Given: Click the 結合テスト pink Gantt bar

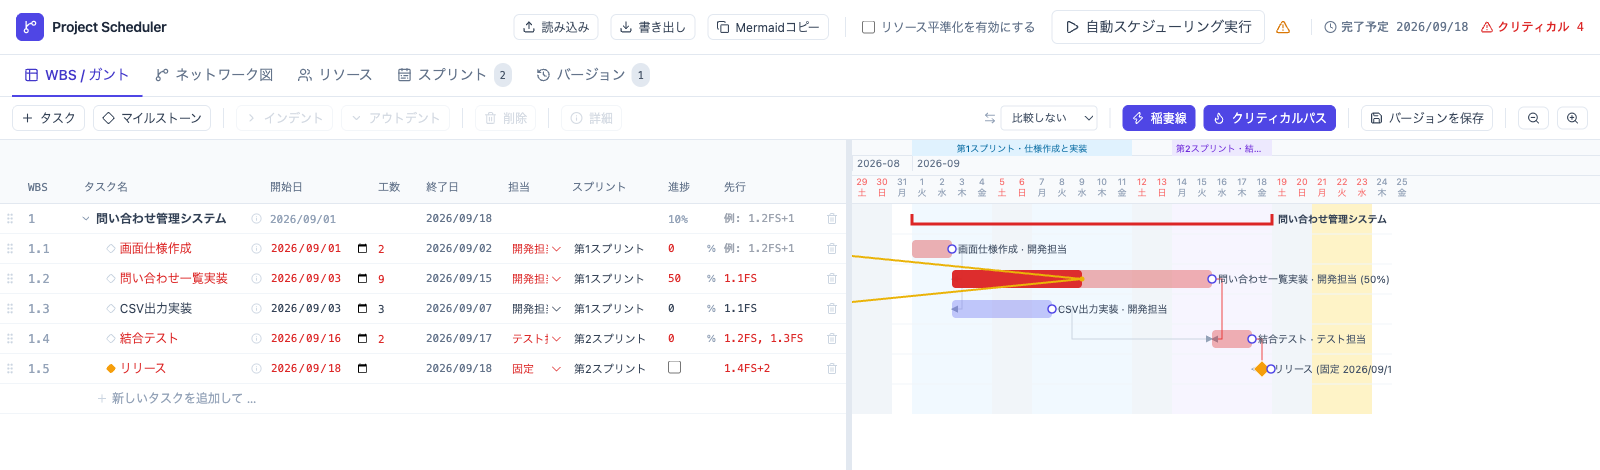Looking at the screenshot, I should click(x=1232, y=339).
